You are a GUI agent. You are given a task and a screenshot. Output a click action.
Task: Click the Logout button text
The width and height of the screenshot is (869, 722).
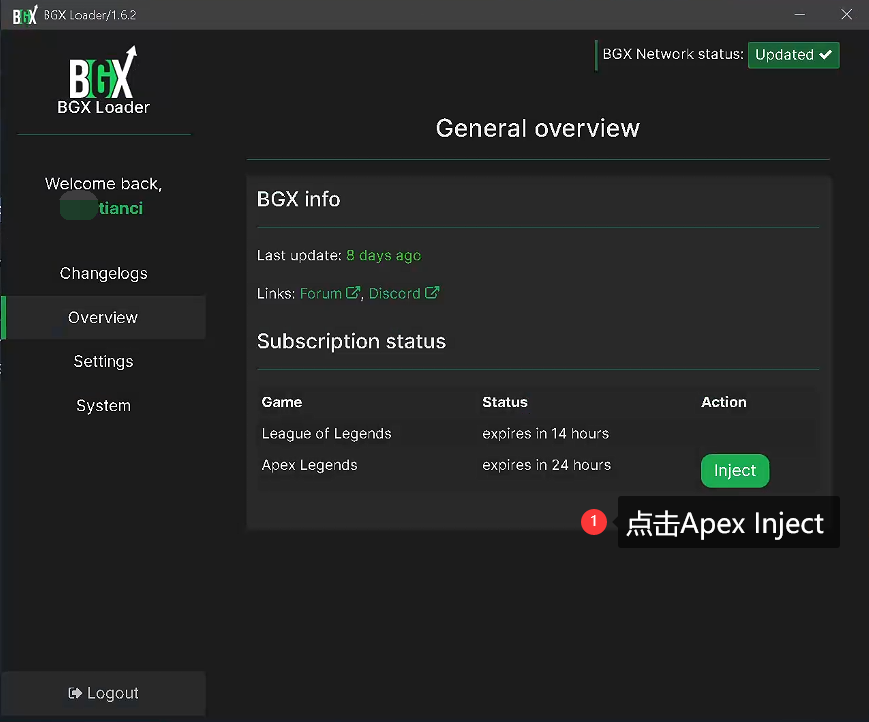click(113, 693)
